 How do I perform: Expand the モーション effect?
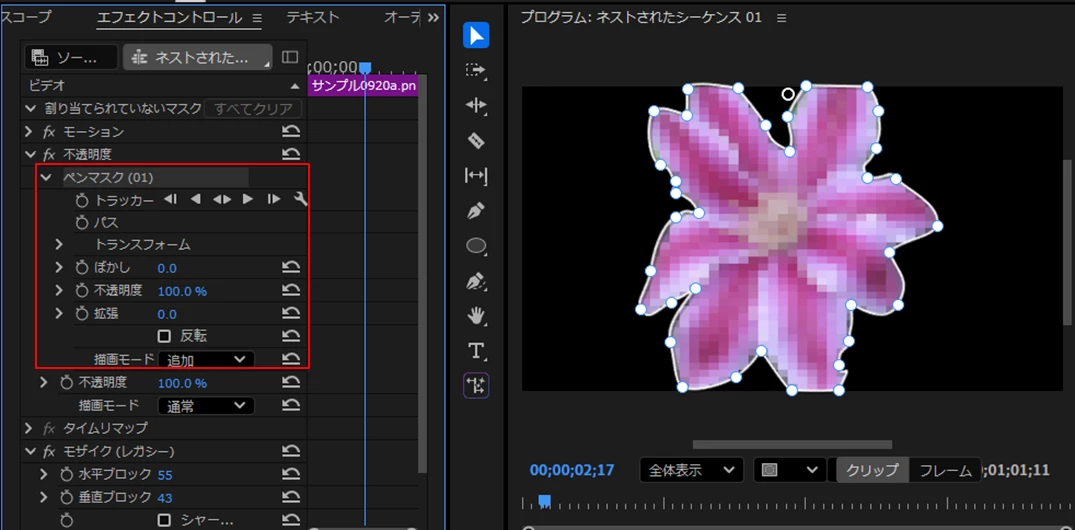point(28,131)
